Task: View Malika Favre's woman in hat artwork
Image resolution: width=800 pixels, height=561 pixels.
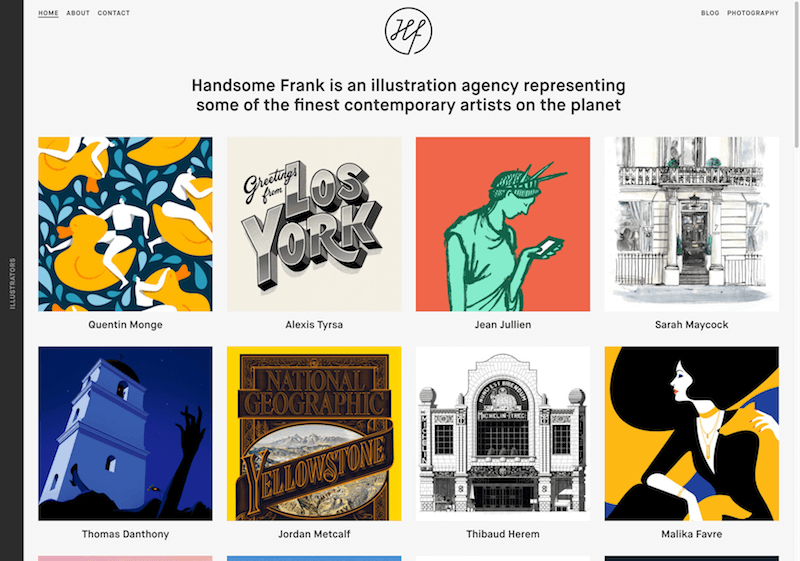Action: (x=691, y=433)
